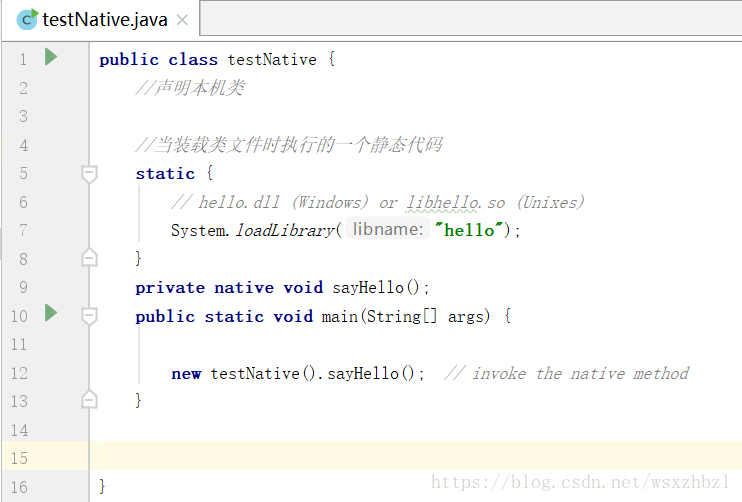This screenshot has width=742, height=502.
Task: Click the class file icon in testNative.java tab
Action: point(26,19)
